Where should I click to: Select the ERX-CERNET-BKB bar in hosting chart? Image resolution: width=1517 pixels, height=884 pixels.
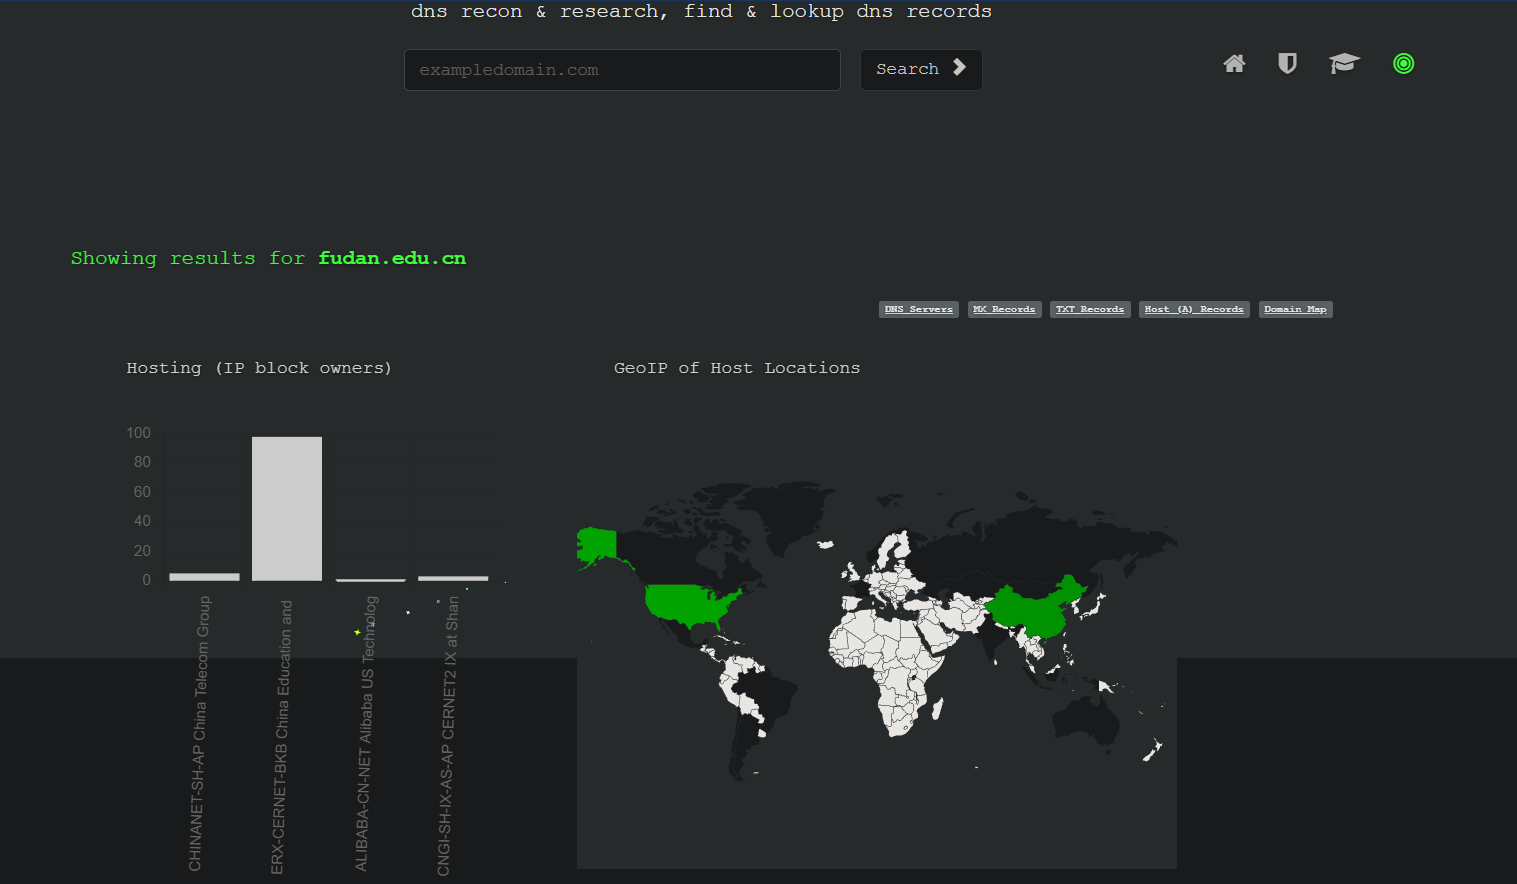(x=287, y=509)
